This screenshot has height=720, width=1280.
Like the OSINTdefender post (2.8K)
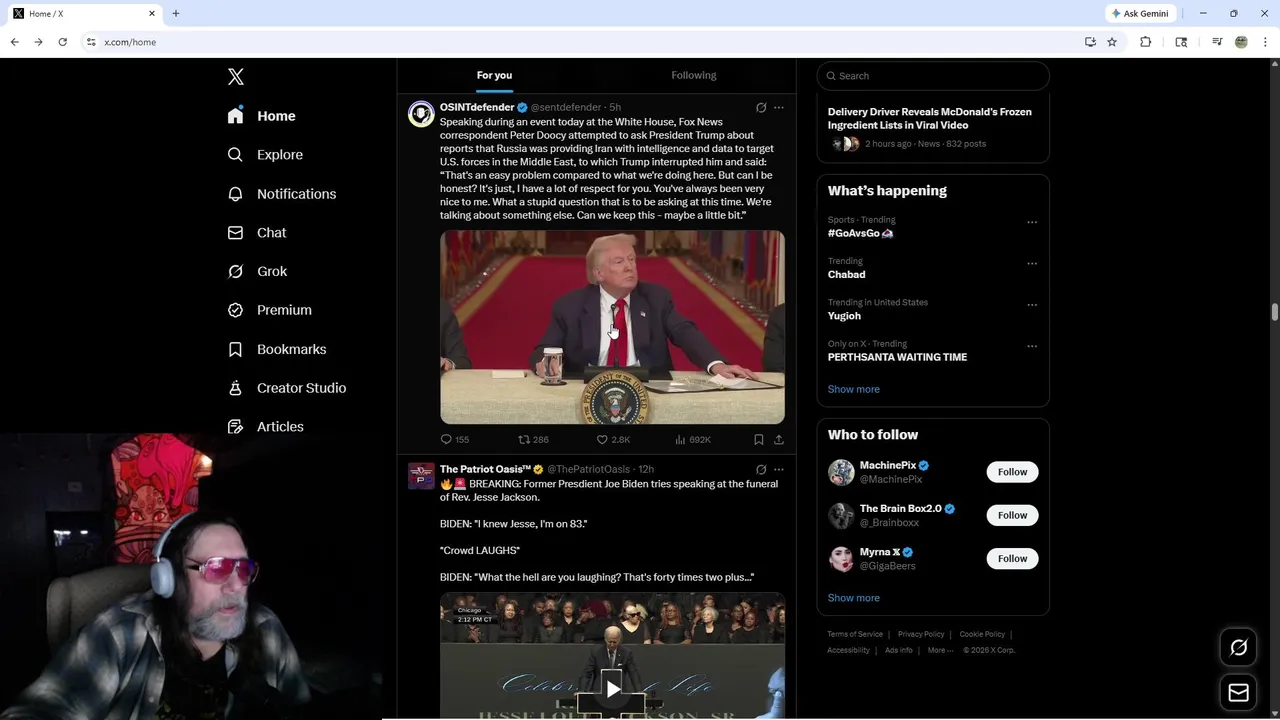coord(613,439)
